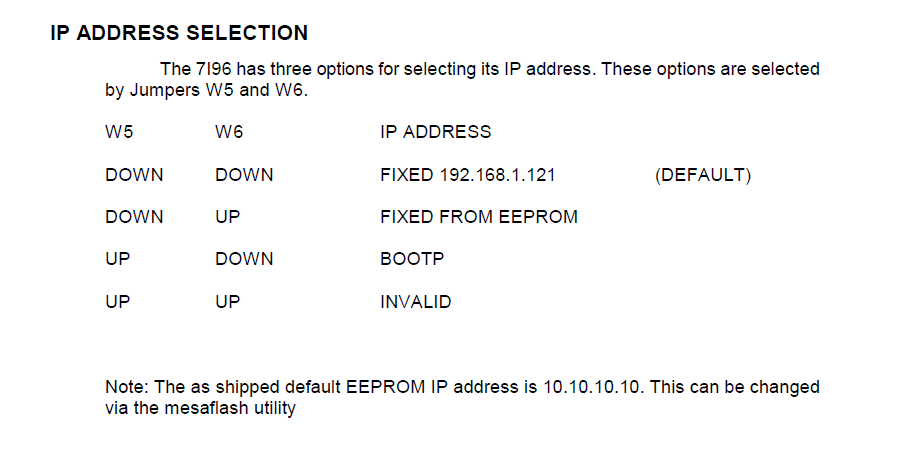
Task: Click the W5 column header
Action: (x=119, y=132)
